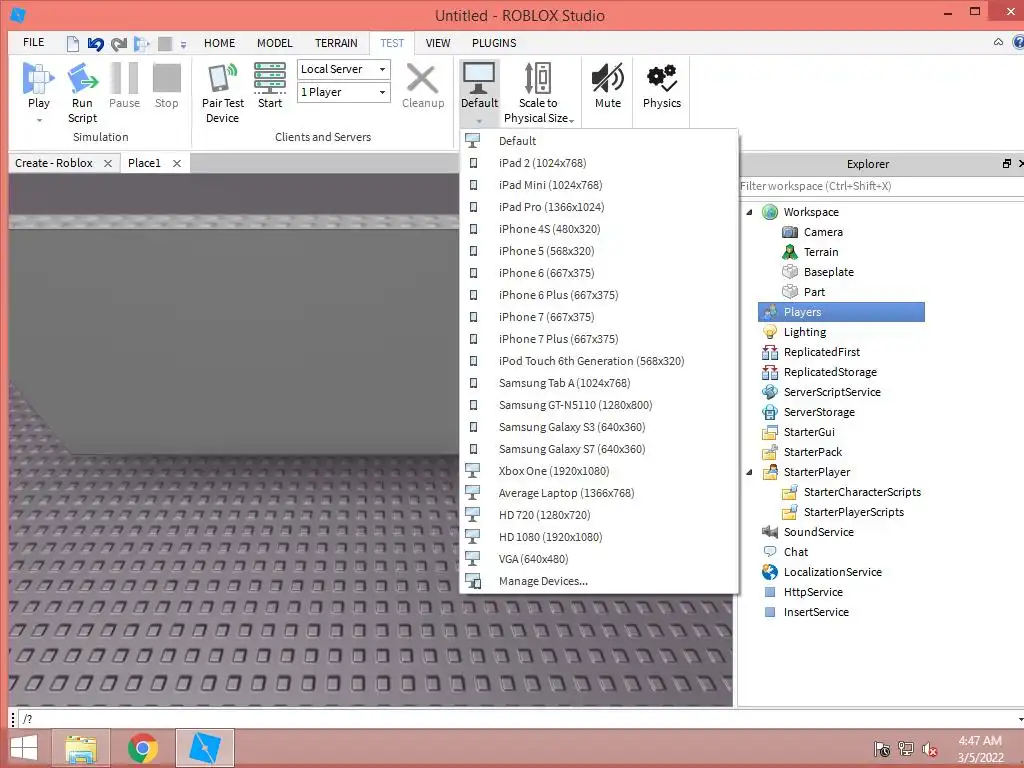The image size is (1024, 768).
Task: Select ReplicatedStorage in Explorer
Action: [x=830, y=372]
